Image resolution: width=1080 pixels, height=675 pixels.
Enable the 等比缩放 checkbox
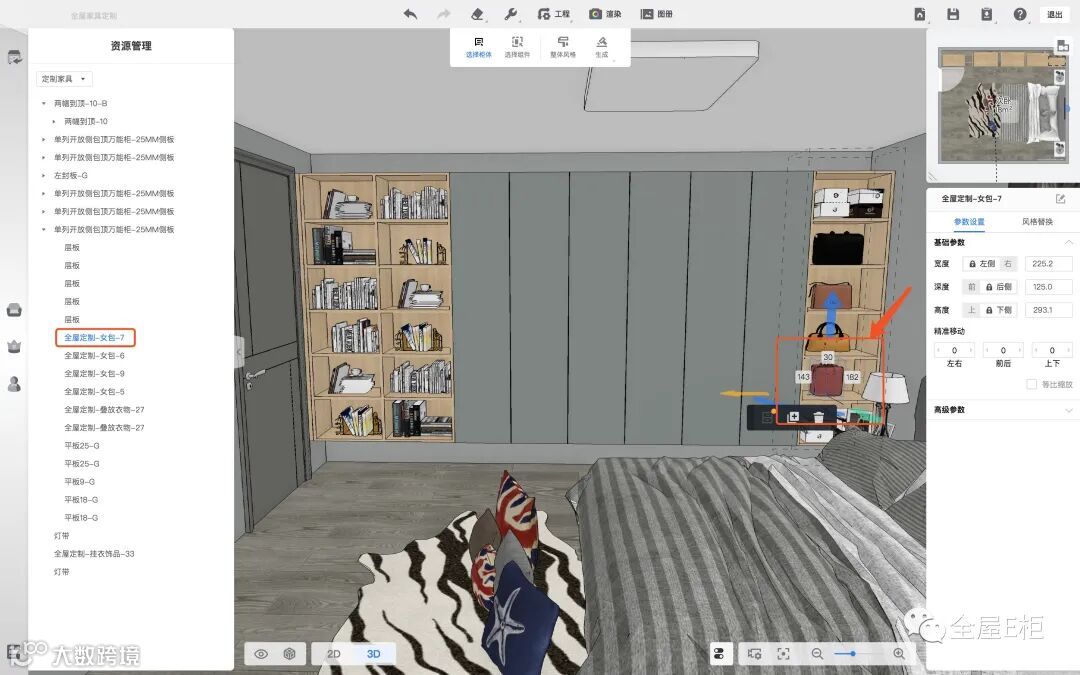coord(1031,384)
